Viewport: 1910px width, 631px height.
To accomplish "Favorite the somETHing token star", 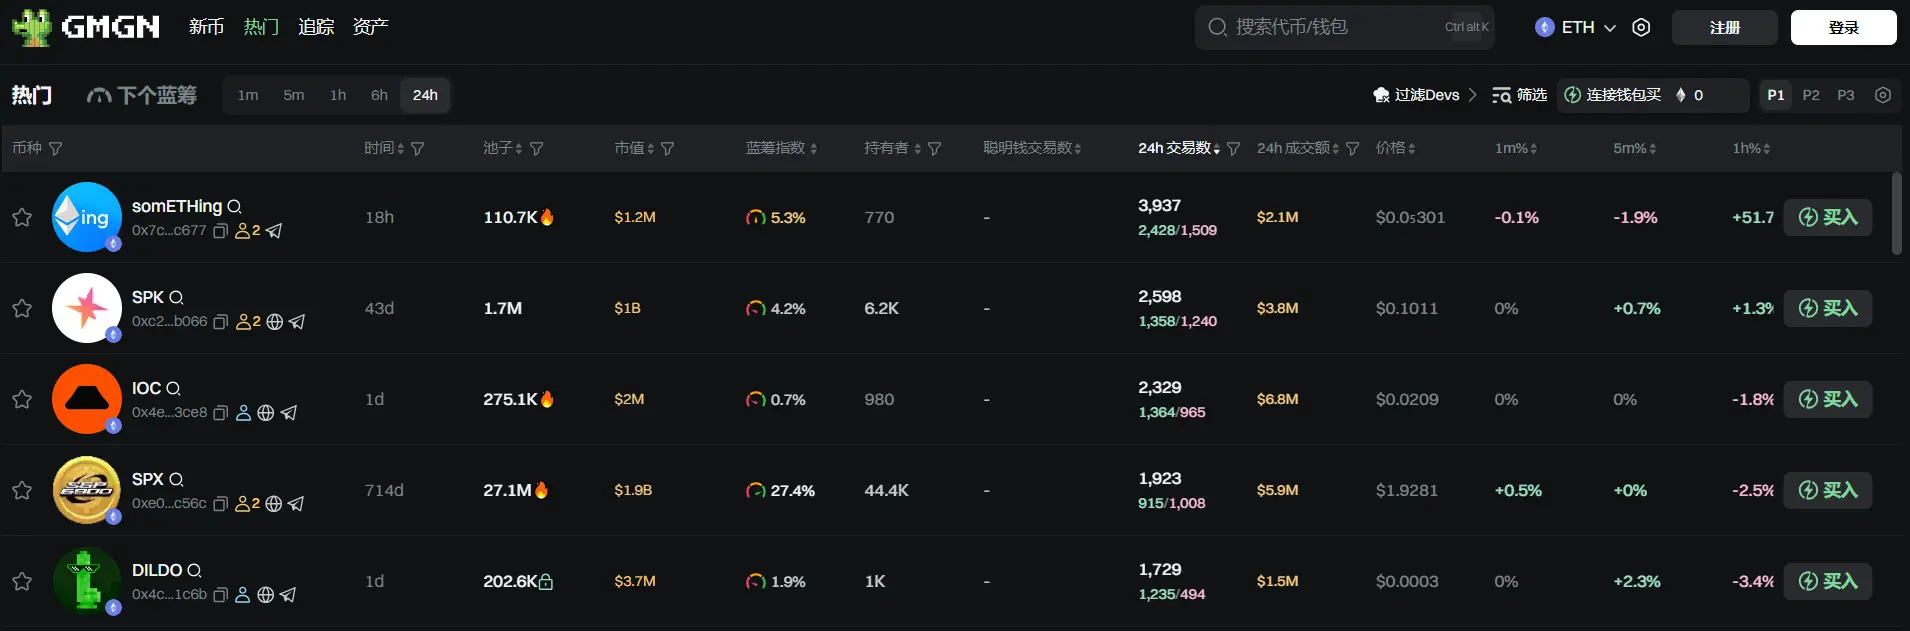I will [22, 217].
